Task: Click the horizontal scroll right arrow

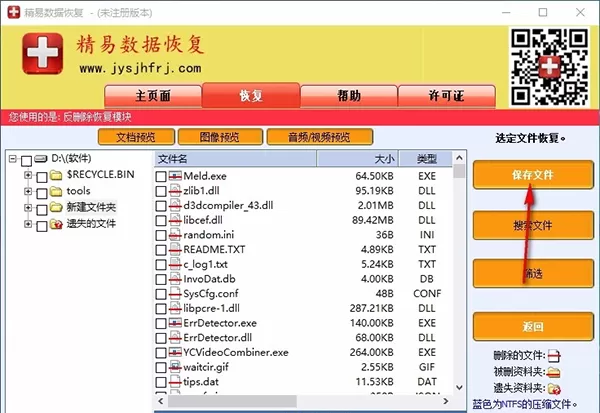Action: [445, 401]
